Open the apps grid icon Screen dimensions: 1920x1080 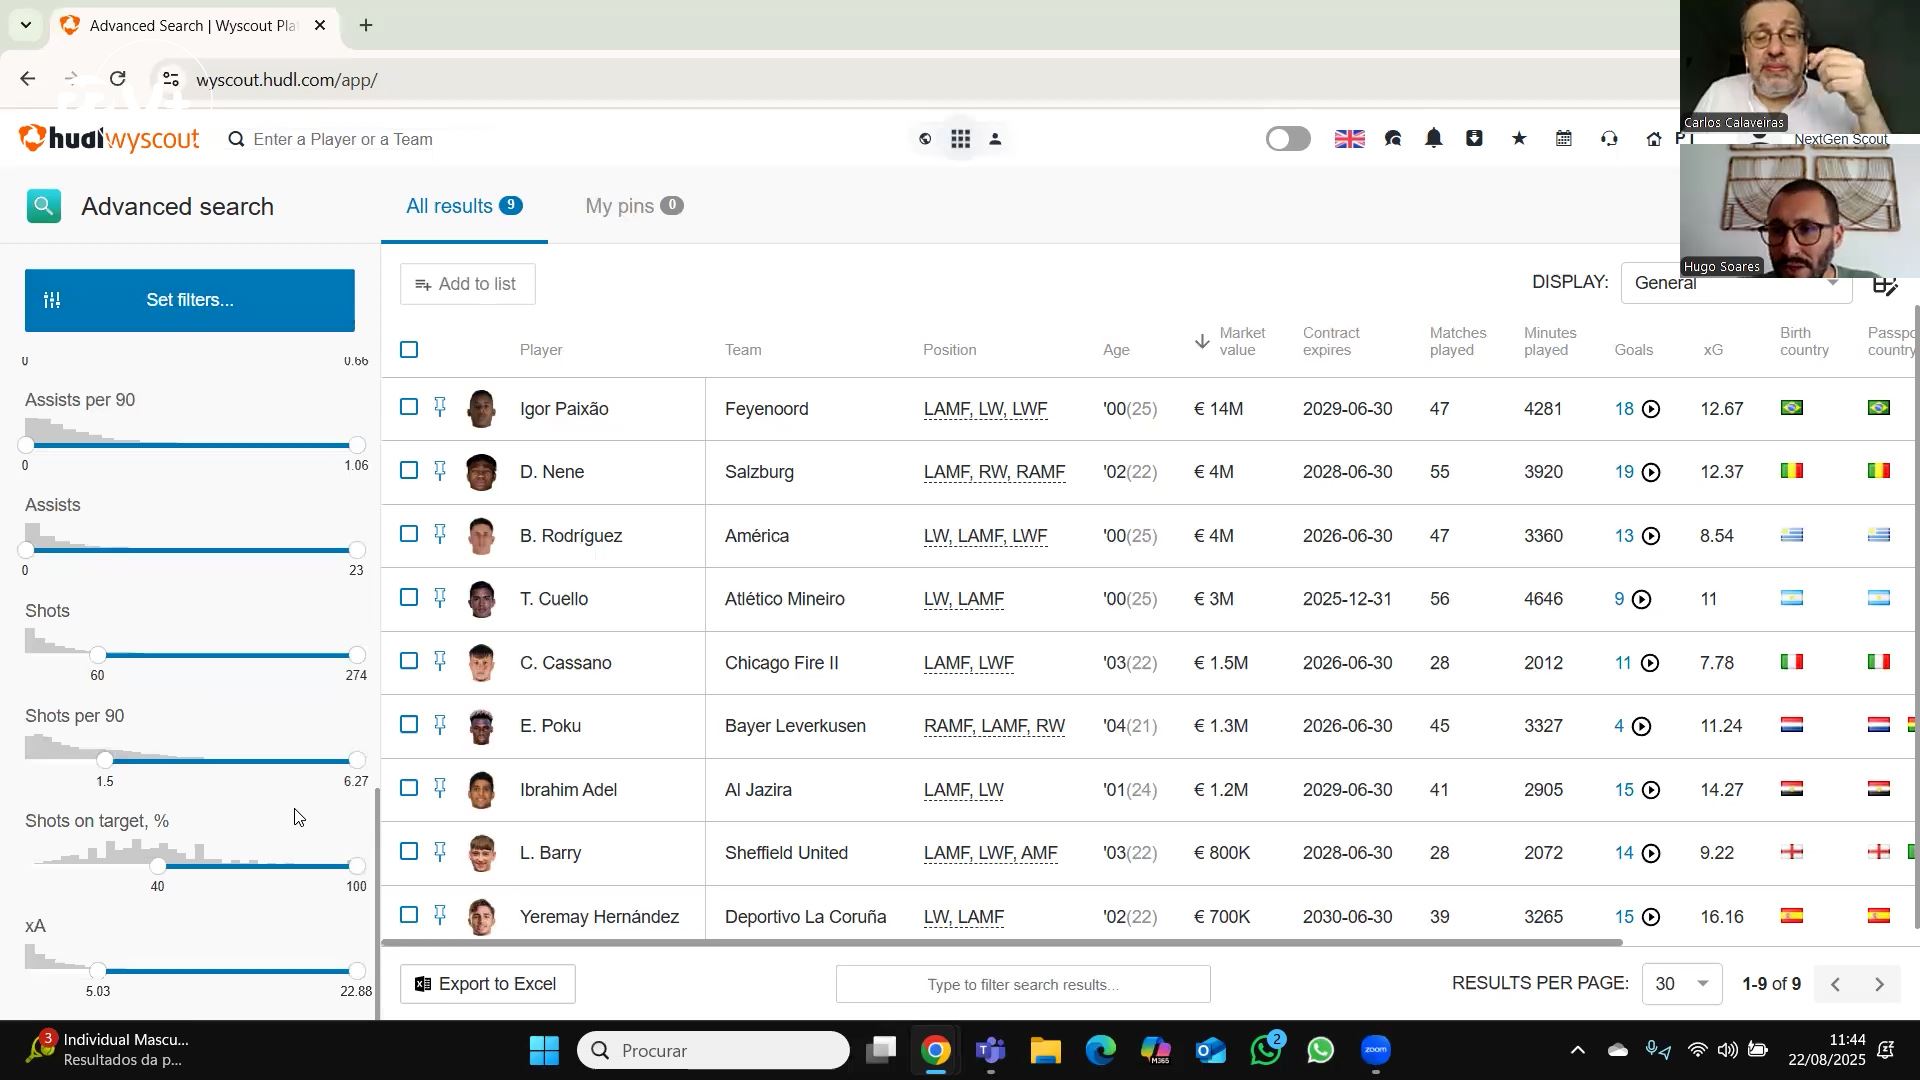[x=961, y=139]
